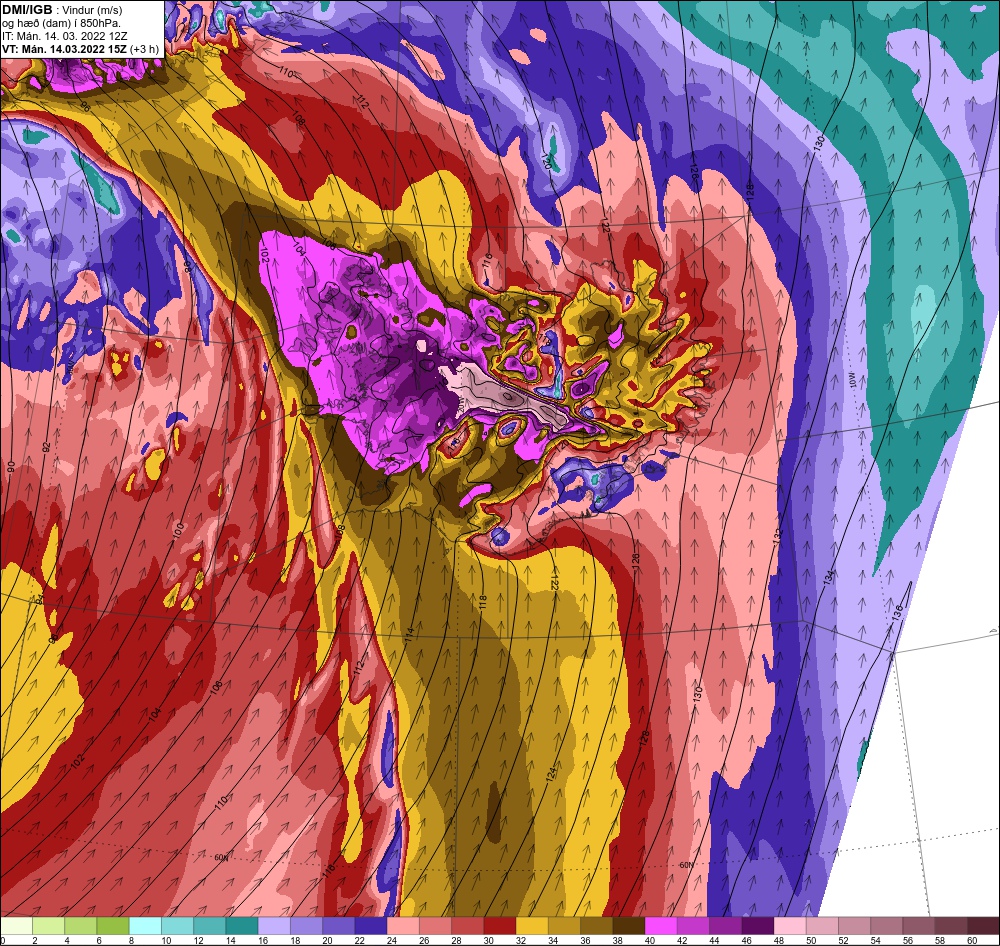The height and width of the screenshot is (946, 1000).
Task: Select the bright yellow 32–34 legend swatch
Action: 532,926
